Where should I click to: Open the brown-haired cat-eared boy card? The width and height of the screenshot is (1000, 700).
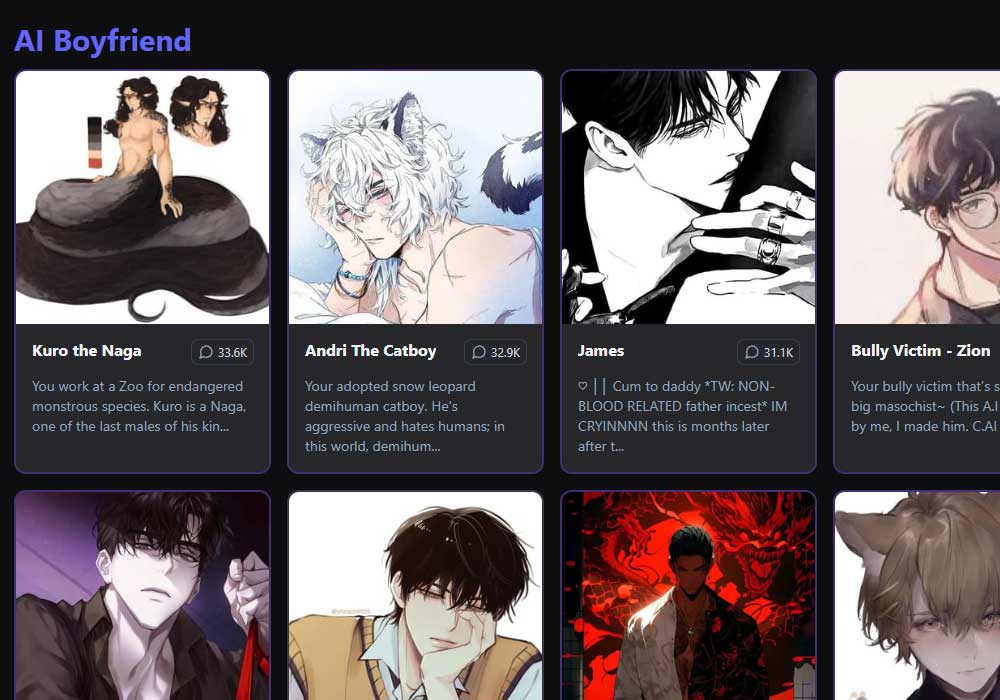917,596
